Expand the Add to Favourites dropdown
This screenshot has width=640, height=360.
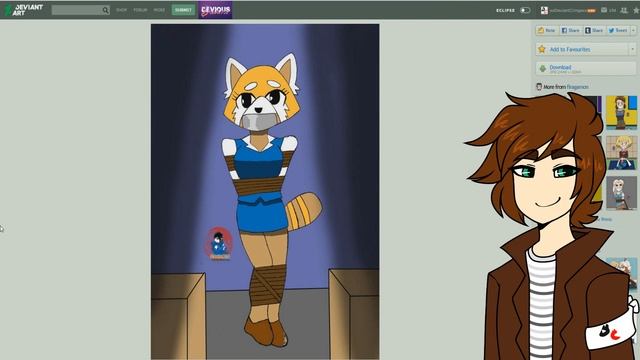point(632,49)
